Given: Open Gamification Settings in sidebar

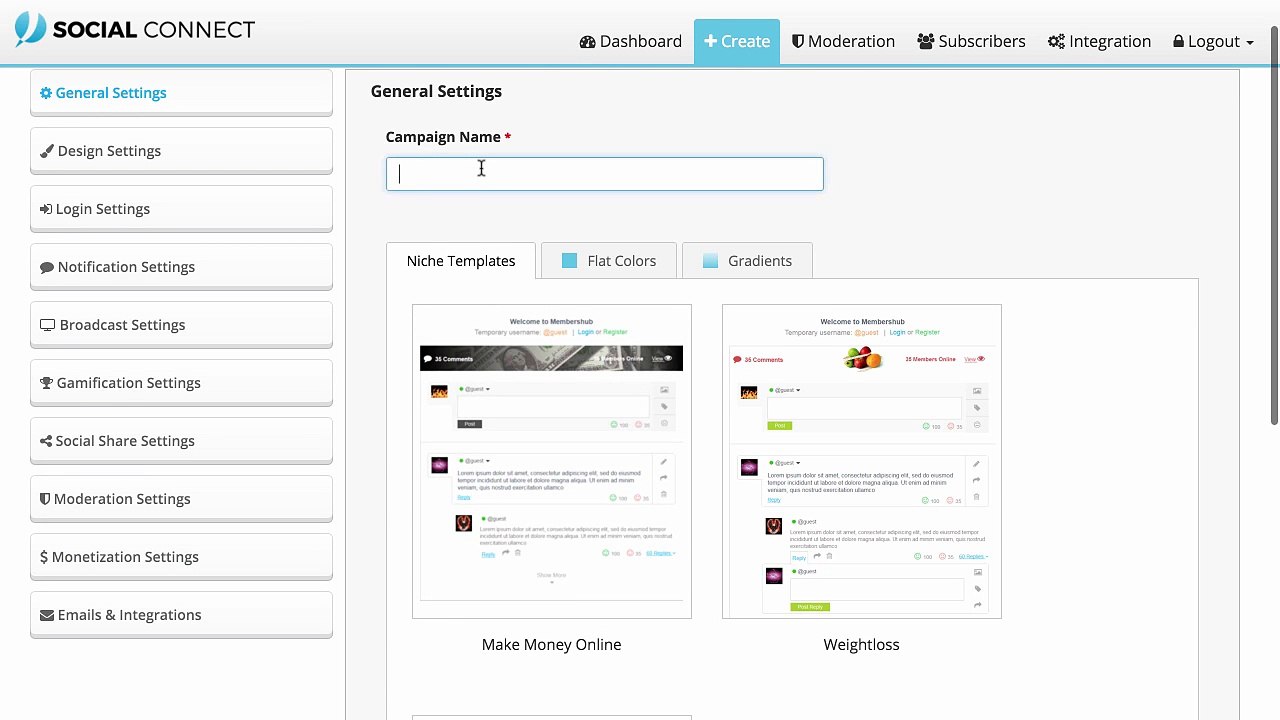Looking at the screenshot, I should [x=181, y=383].
